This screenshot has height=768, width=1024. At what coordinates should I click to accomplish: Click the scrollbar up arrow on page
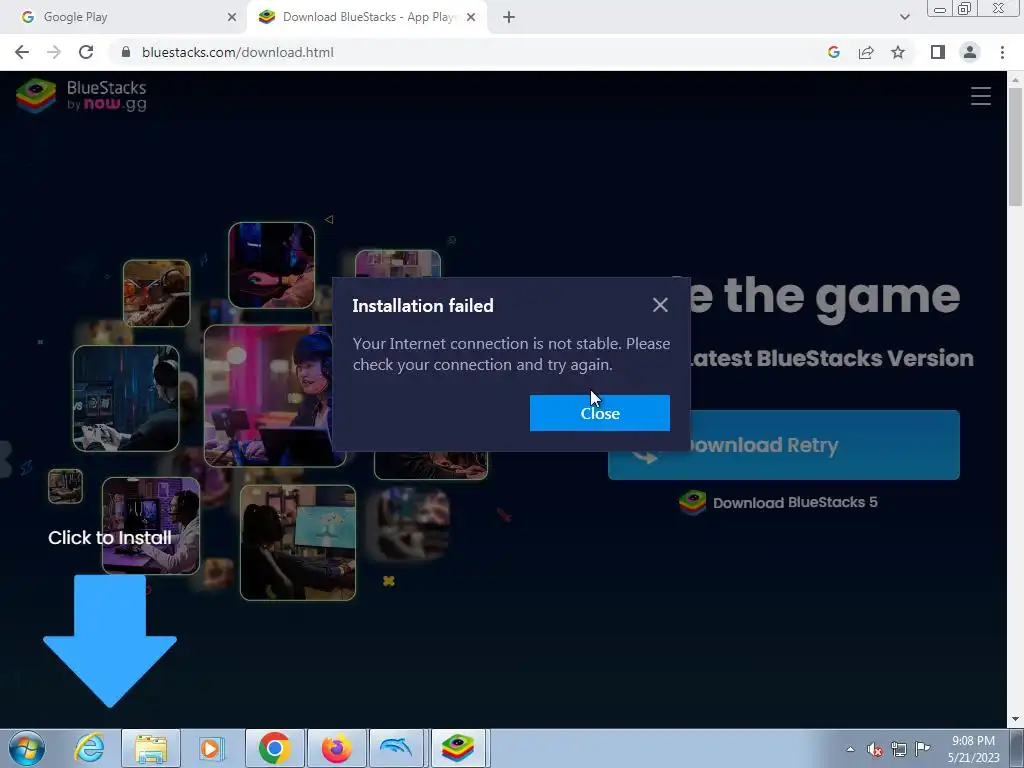[1015, 79]
